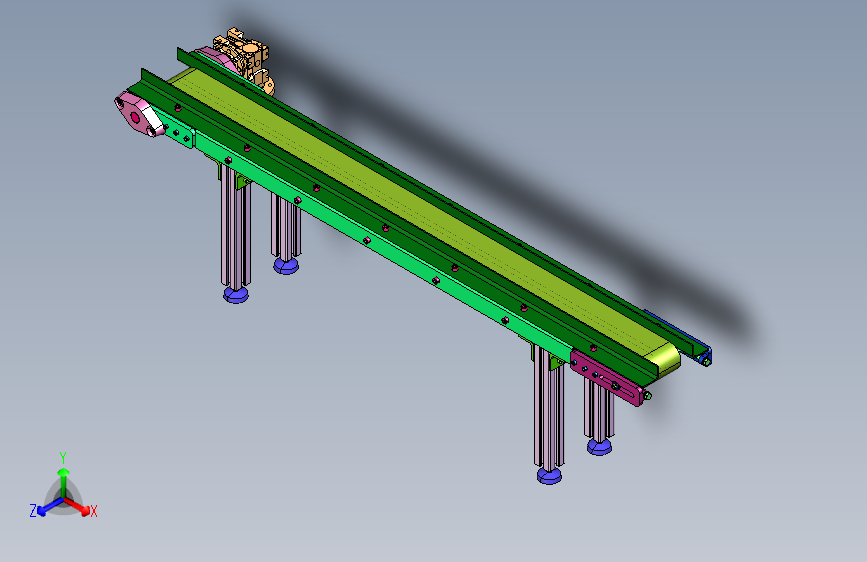Select the blue foot under the leftmost leg

coord(236,294)
